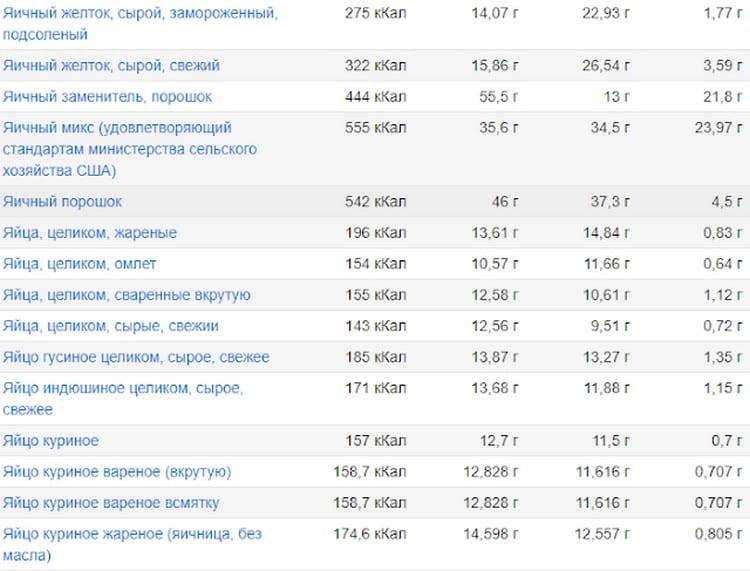Open Яйца, целиком, жареные entry
The width and height of the screenshot is (750, 571).
pos(90,232)
